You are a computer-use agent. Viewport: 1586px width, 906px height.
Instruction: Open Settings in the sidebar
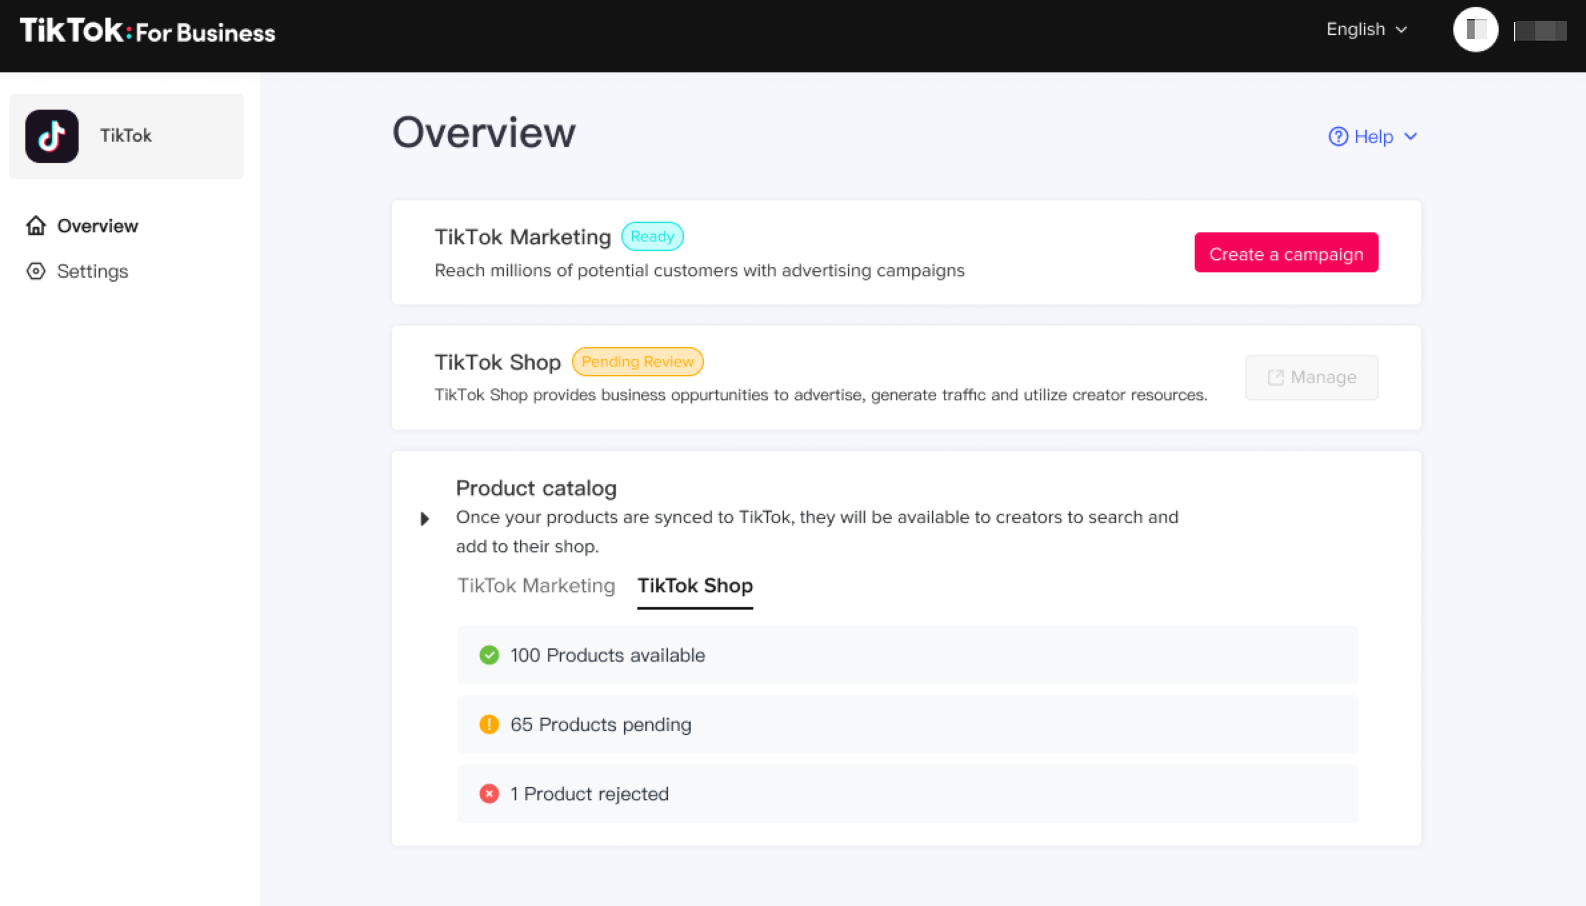[x=92, y=271]
